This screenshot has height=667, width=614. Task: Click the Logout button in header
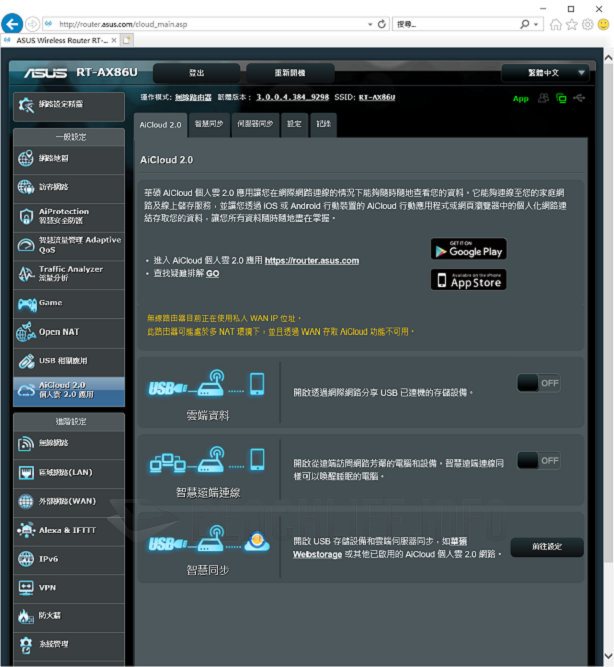[197, 73]
